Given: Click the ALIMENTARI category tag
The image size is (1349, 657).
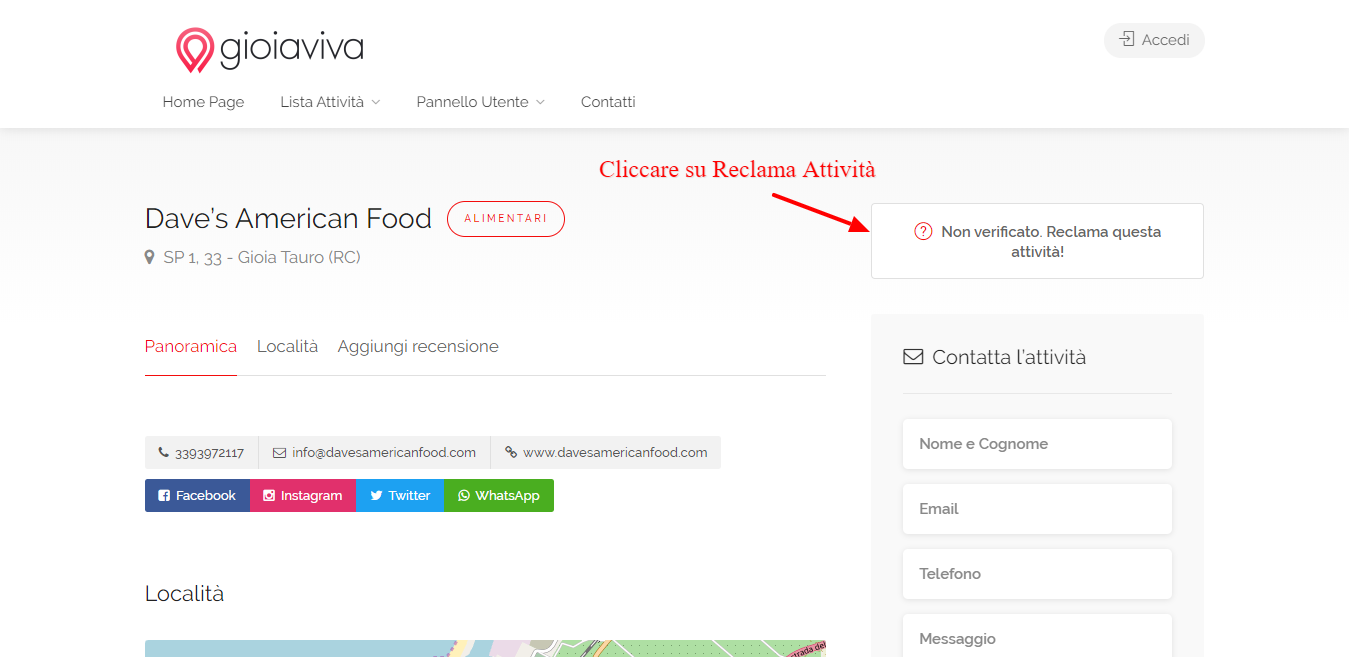Looking at the screenshot, I should [x=506, y=219].
